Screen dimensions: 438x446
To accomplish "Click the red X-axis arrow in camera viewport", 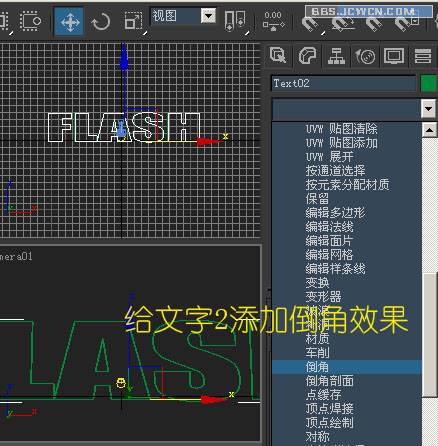I will click(x=213, y=399).
